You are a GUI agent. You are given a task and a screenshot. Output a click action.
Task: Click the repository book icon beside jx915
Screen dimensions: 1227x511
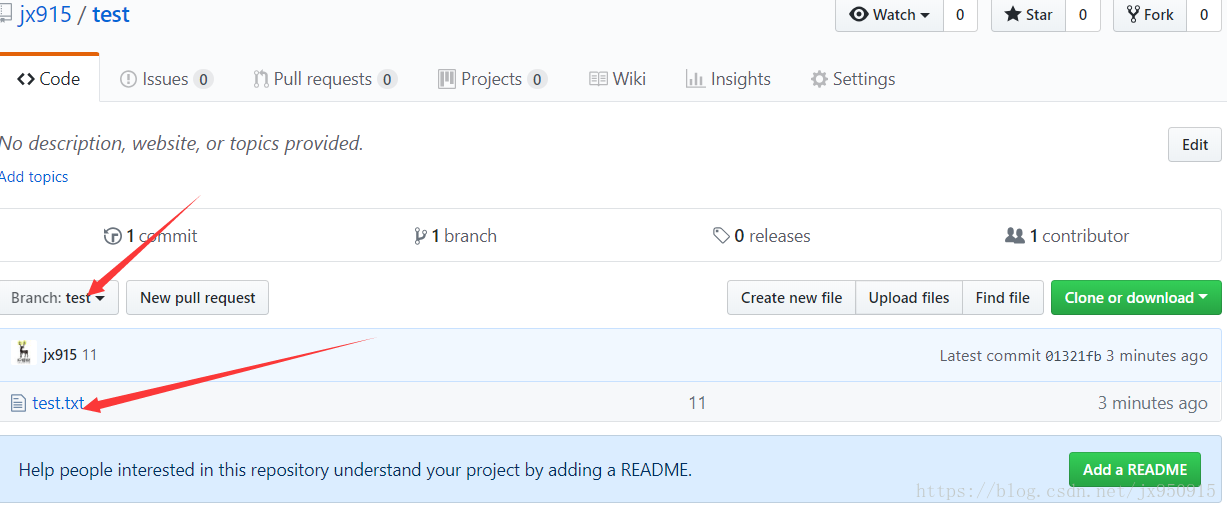tap(6, 15)
